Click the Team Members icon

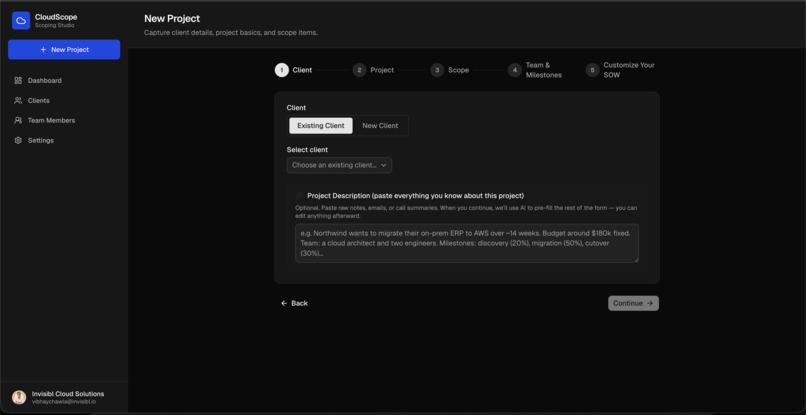click(x=18, y=120)
